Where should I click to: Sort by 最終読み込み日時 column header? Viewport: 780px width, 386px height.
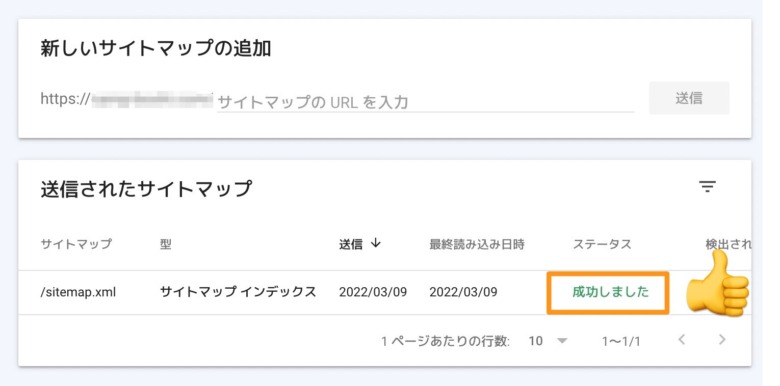pos(477,244)
